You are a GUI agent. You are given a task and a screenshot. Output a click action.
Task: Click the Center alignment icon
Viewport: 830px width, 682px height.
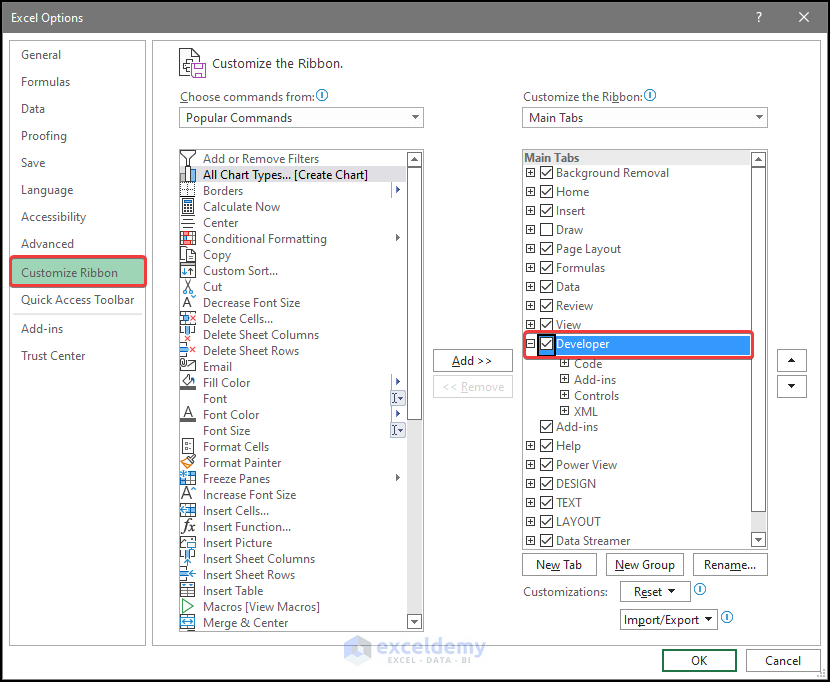click(188, 222)
